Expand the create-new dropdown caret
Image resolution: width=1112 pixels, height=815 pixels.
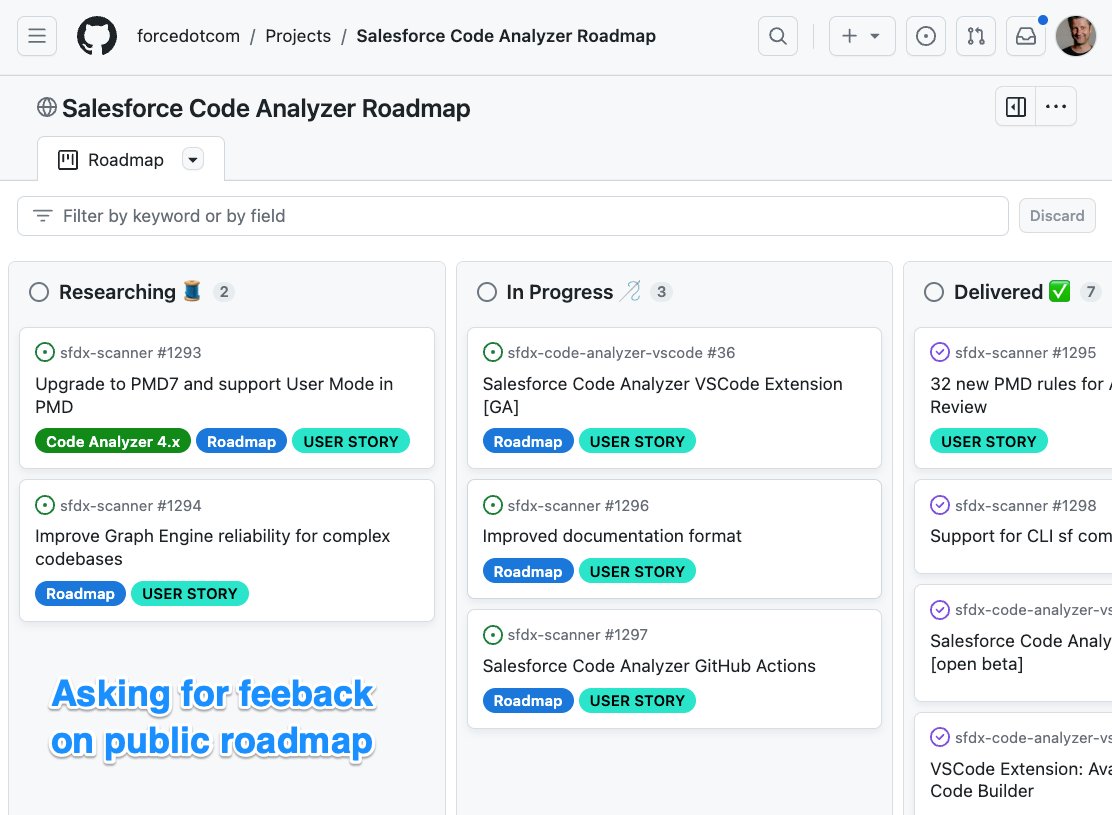point(875,35)
